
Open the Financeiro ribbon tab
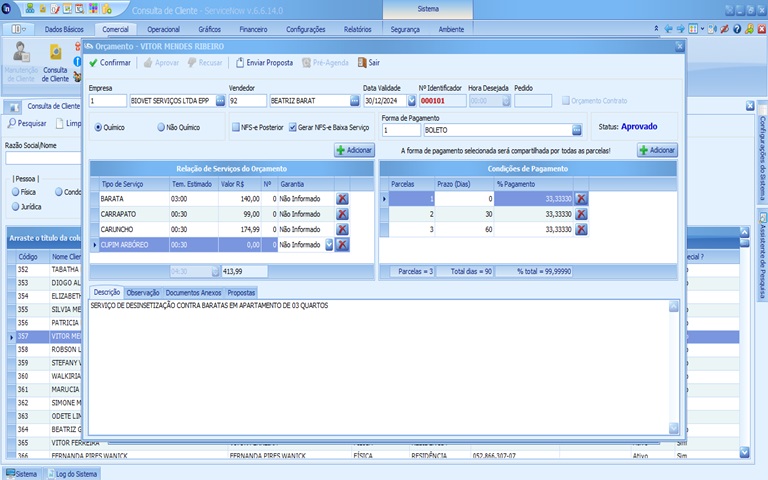(252, 29)
